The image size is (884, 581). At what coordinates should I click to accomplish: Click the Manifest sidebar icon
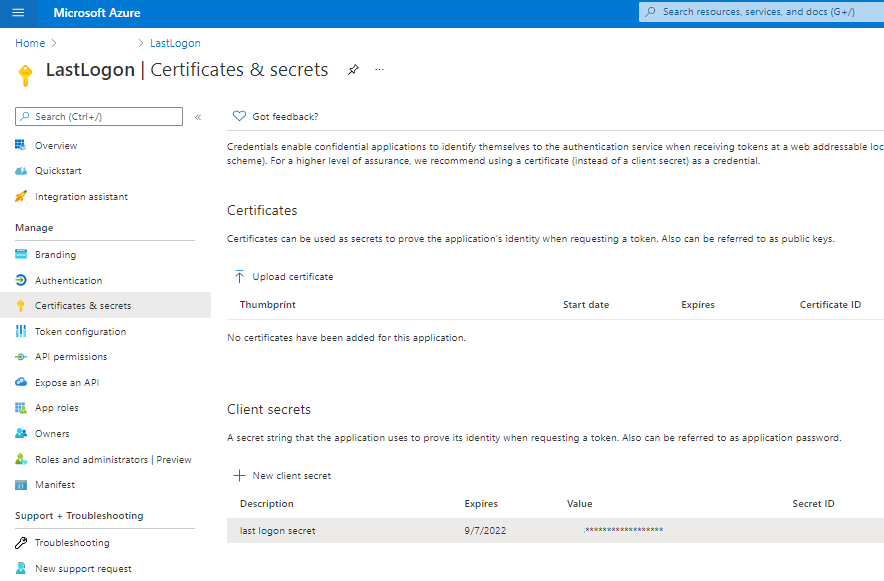pyautogui.click(x=22, y=484)
